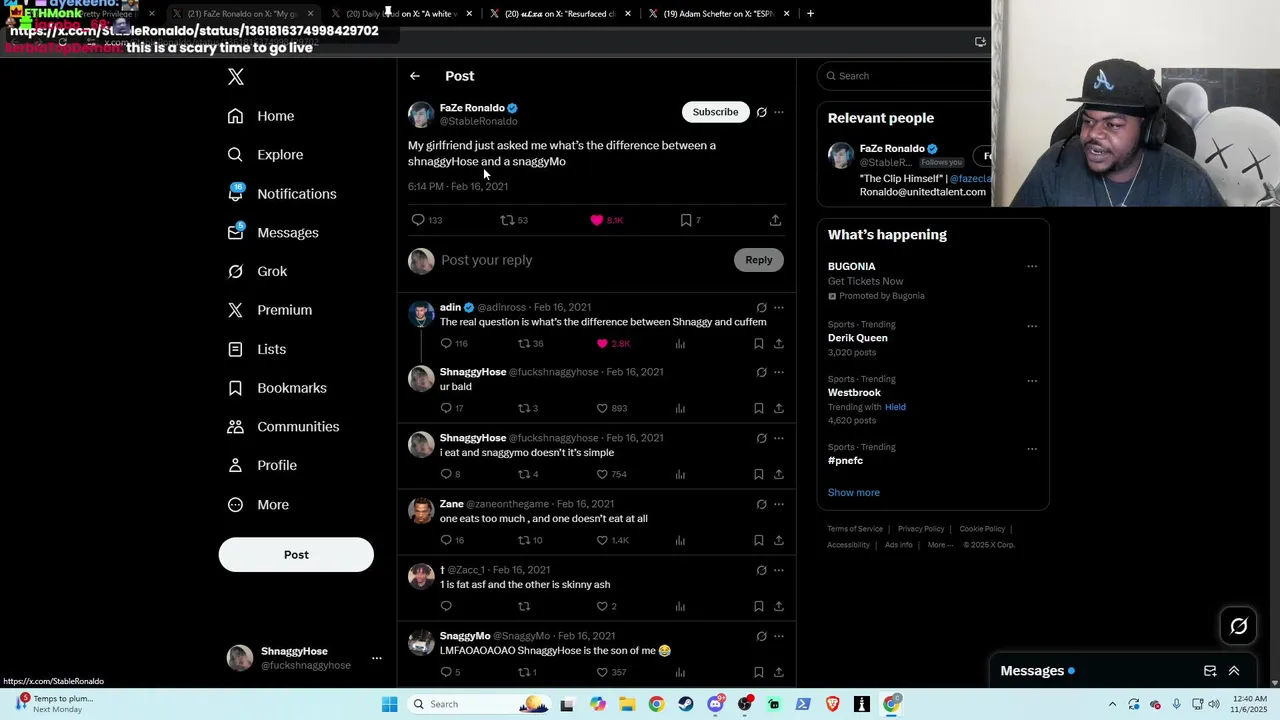The image size is (1280, 720).
Task: Toggle the like heart showing 8.1K
Action: click(x=606, y=220)
